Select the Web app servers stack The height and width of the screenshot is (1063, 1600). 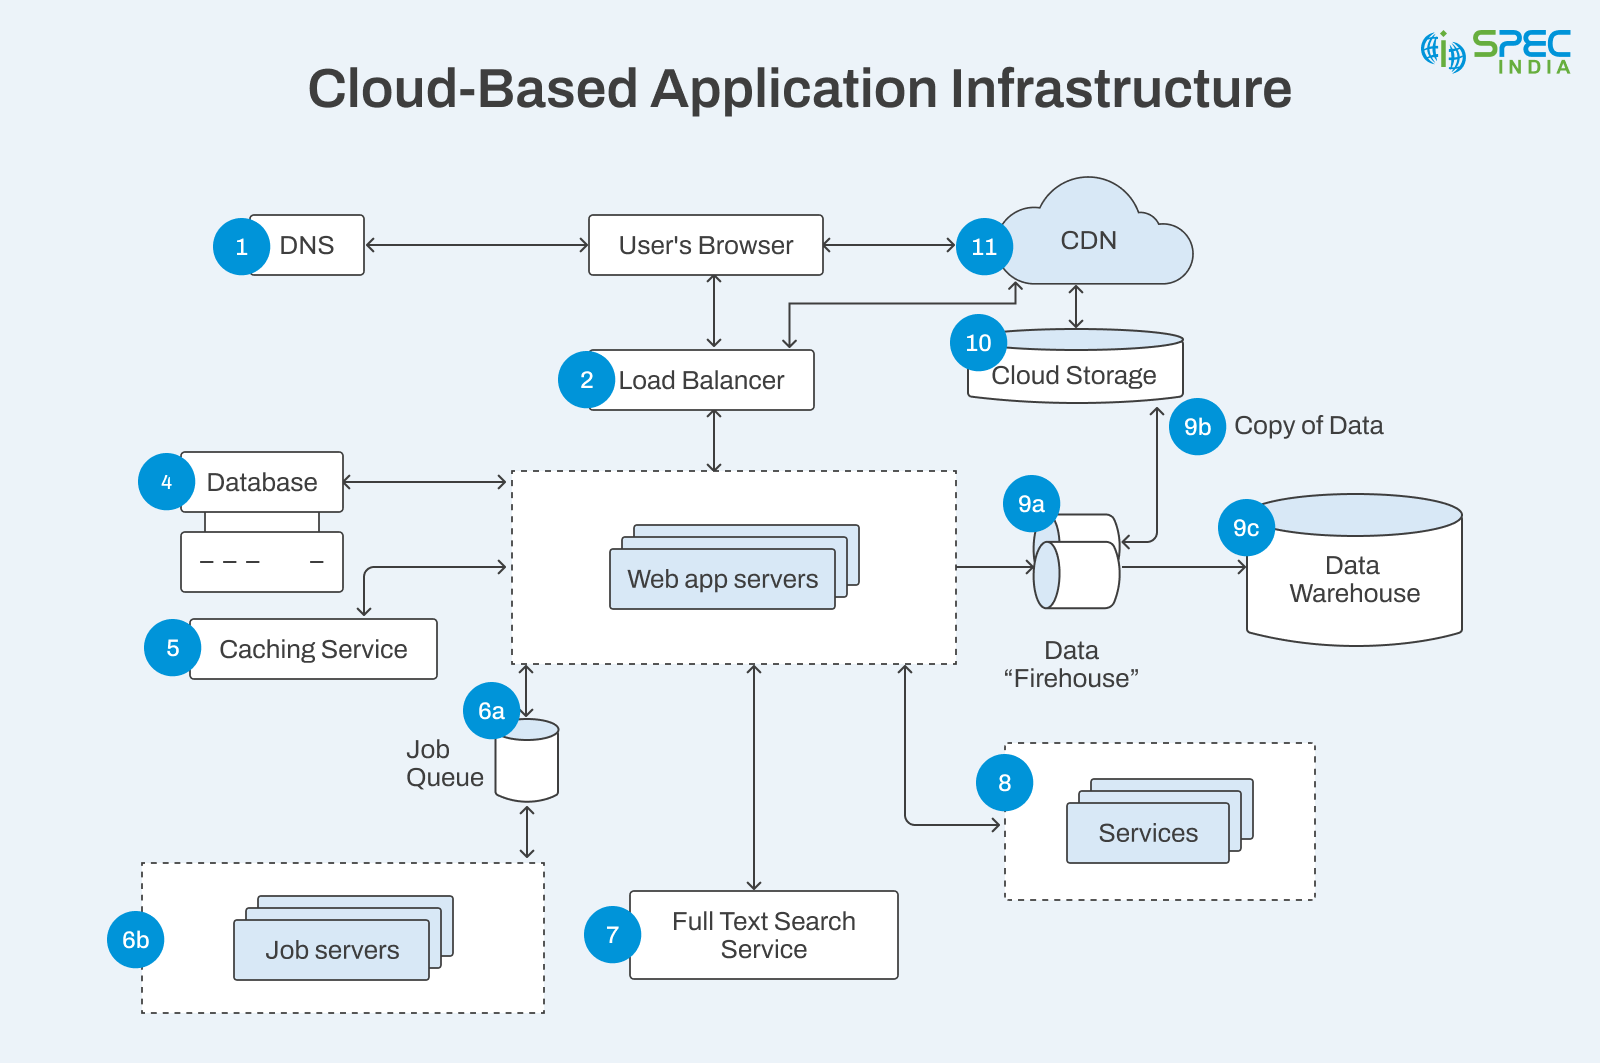pyautogui.click(x=735, y=567)
